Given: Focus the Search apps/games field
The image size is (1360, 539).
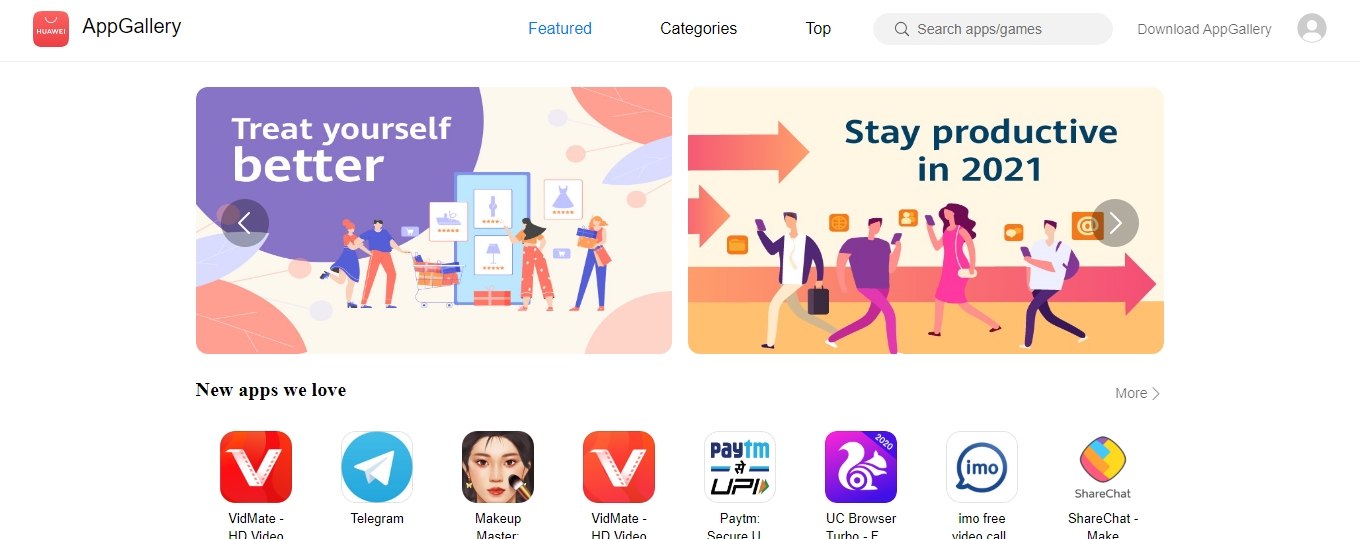Looking at the screenshot, I should click(992, 29).
